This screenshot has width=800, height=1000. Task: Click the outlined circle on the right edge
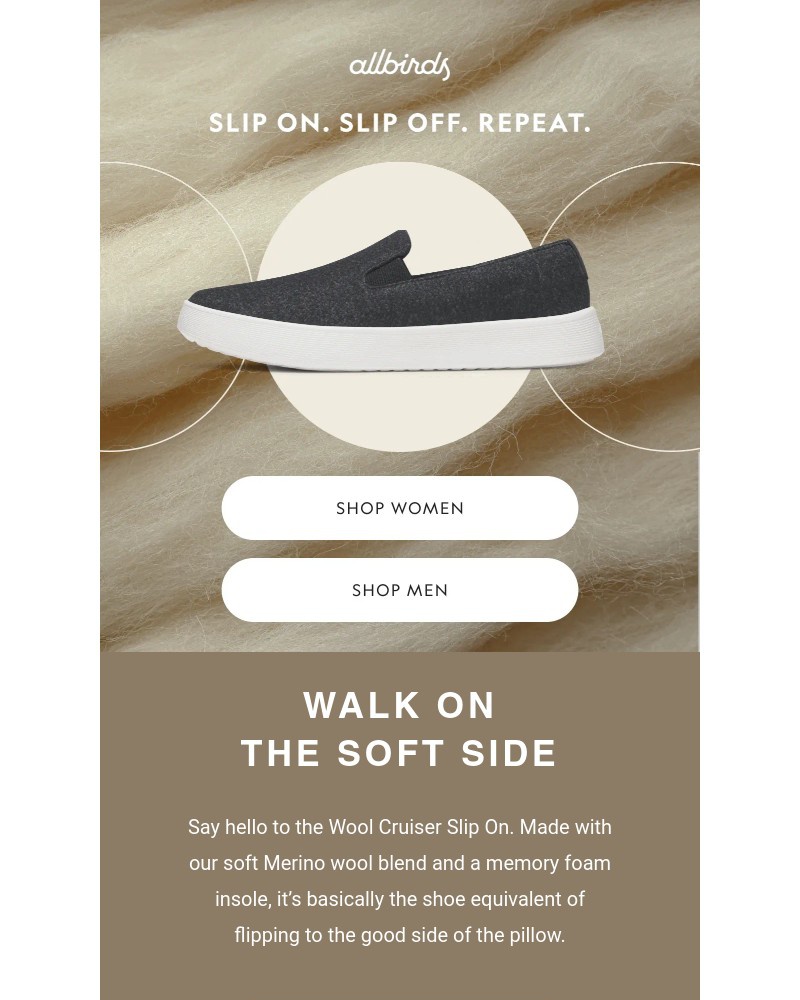[622, 307]
